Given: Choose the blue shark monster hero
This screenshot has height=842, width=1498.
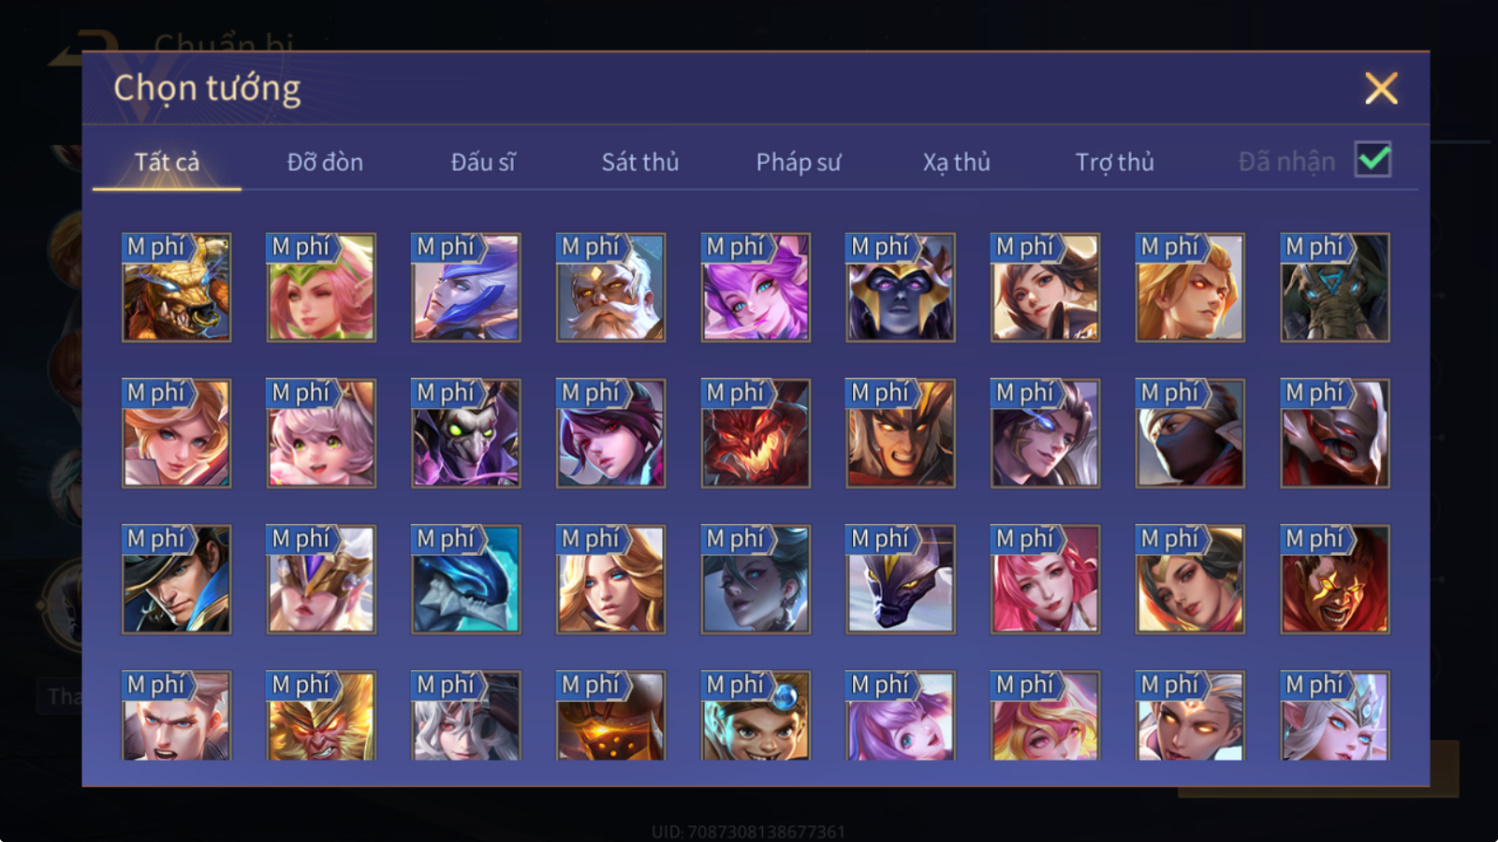Looking at the screenshot, I should point(466,579).
